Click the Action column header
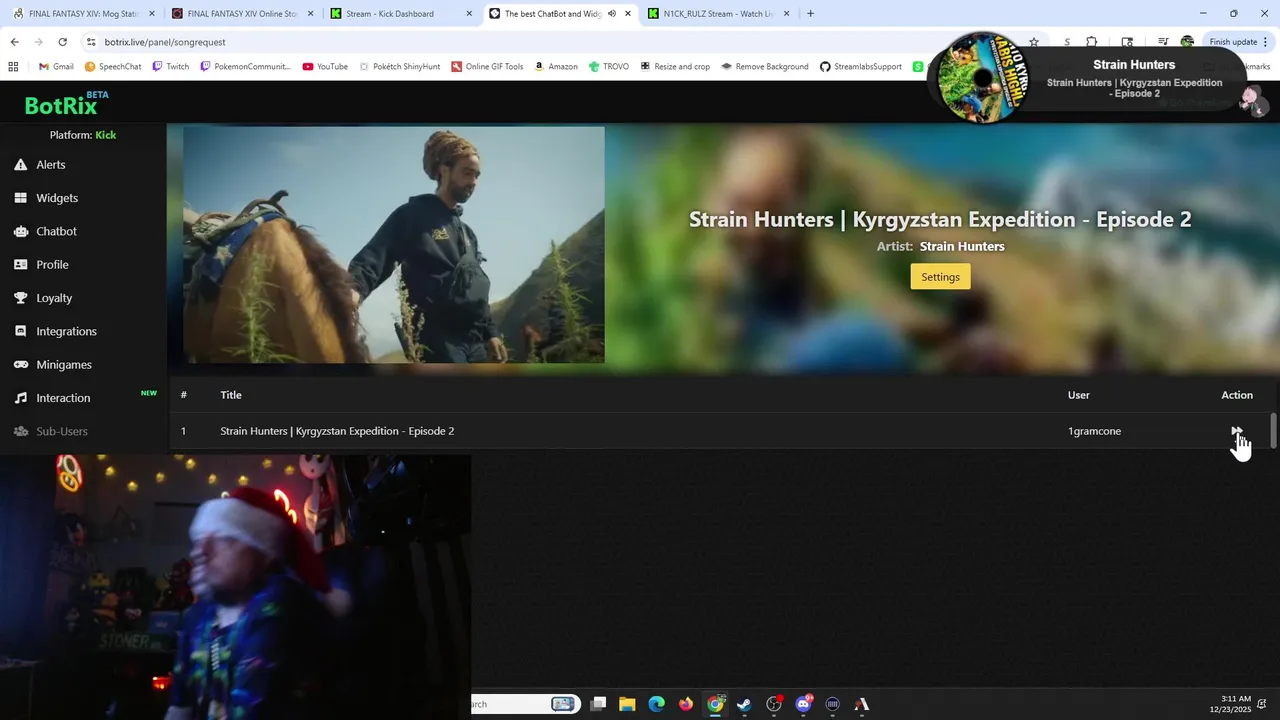 [1237, 395]
